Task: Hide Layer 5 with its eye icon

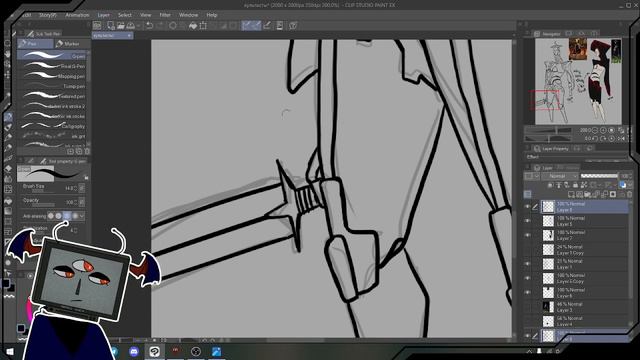Action: click(527, 221)
